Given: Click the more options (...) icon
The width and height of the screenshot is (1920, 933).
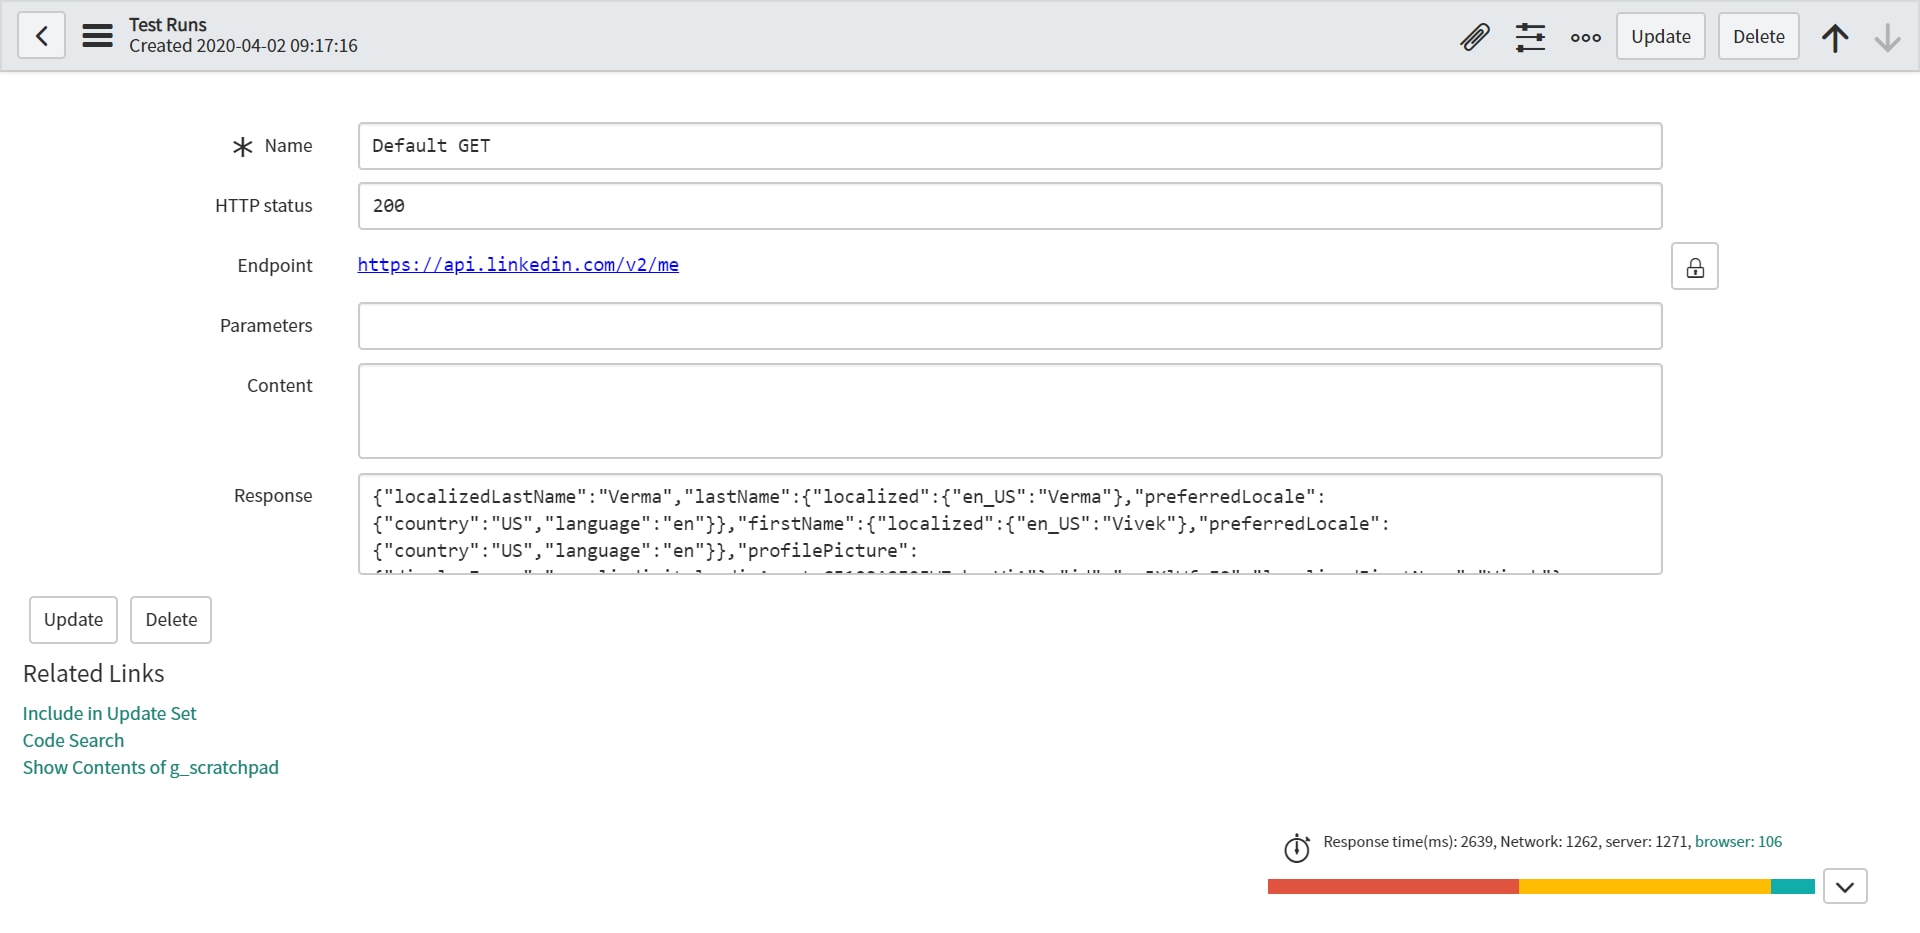Looking at the screenshot, I should 1584,37.
